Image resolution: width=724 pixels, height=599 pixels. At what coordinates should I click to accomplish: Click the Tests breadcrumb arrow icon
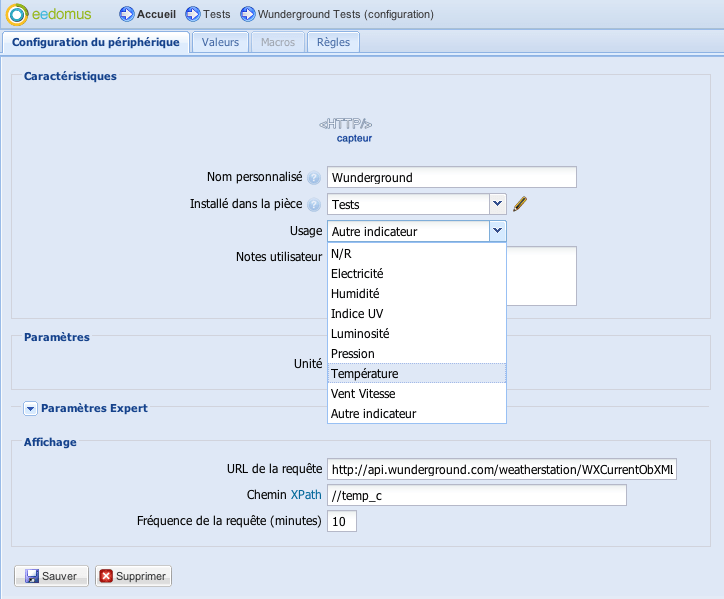pyautogui.click(x=193, y=14)
